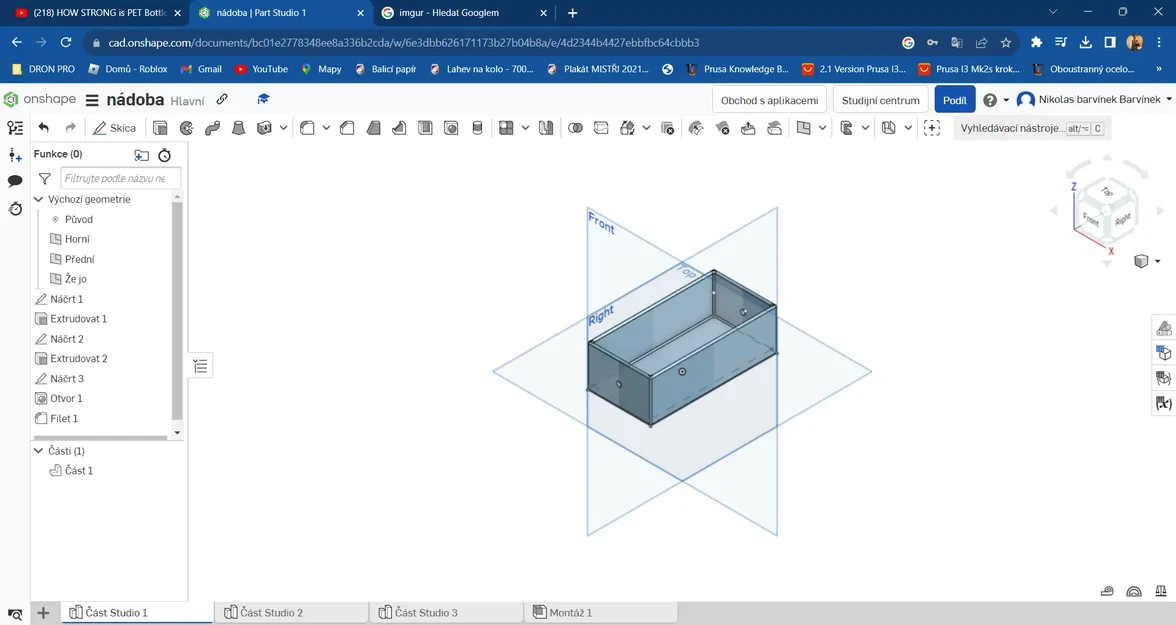
Task: Toggle the variable table panel (x)
Action: pyautogui.click(x=1163, y=404)
